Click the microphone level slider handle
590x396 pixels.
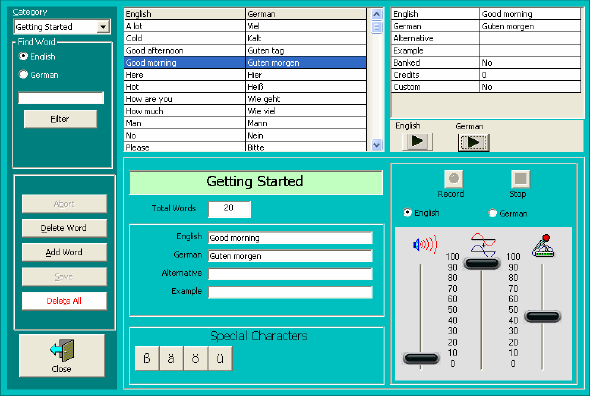[x=543, y=316]
